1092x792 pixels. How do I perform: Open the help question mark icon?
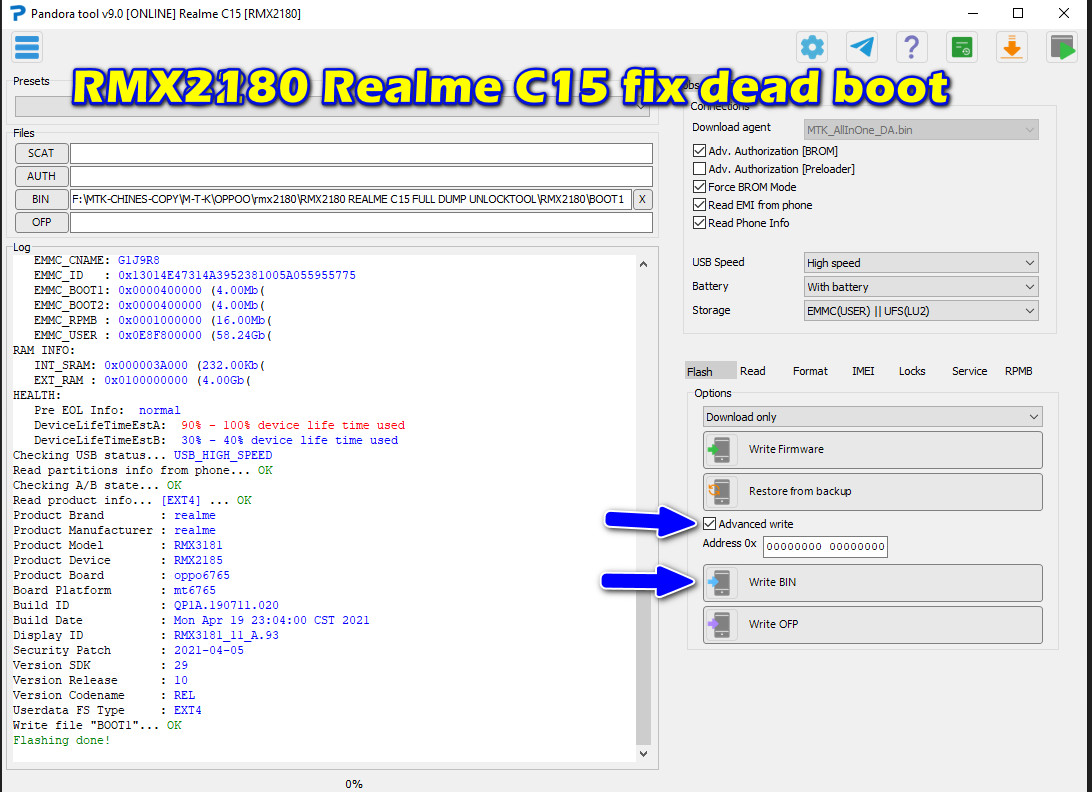click(x=911, y=48)
